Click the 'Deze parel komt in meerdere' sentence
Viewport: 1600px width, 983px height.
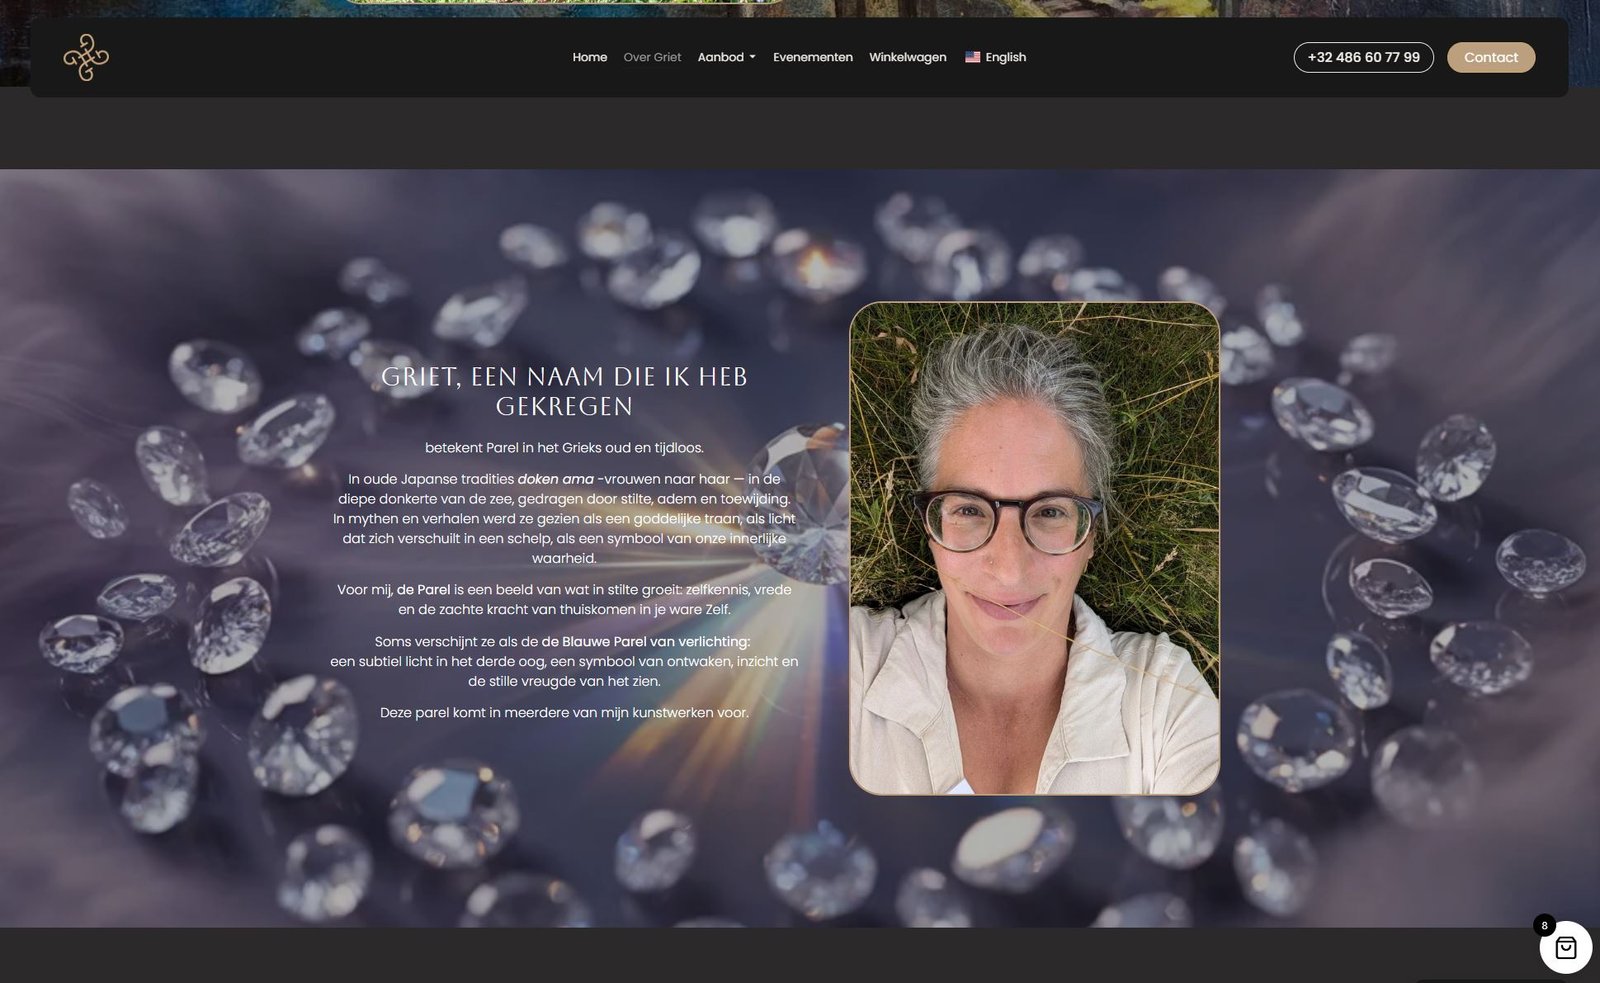(564, 712)
